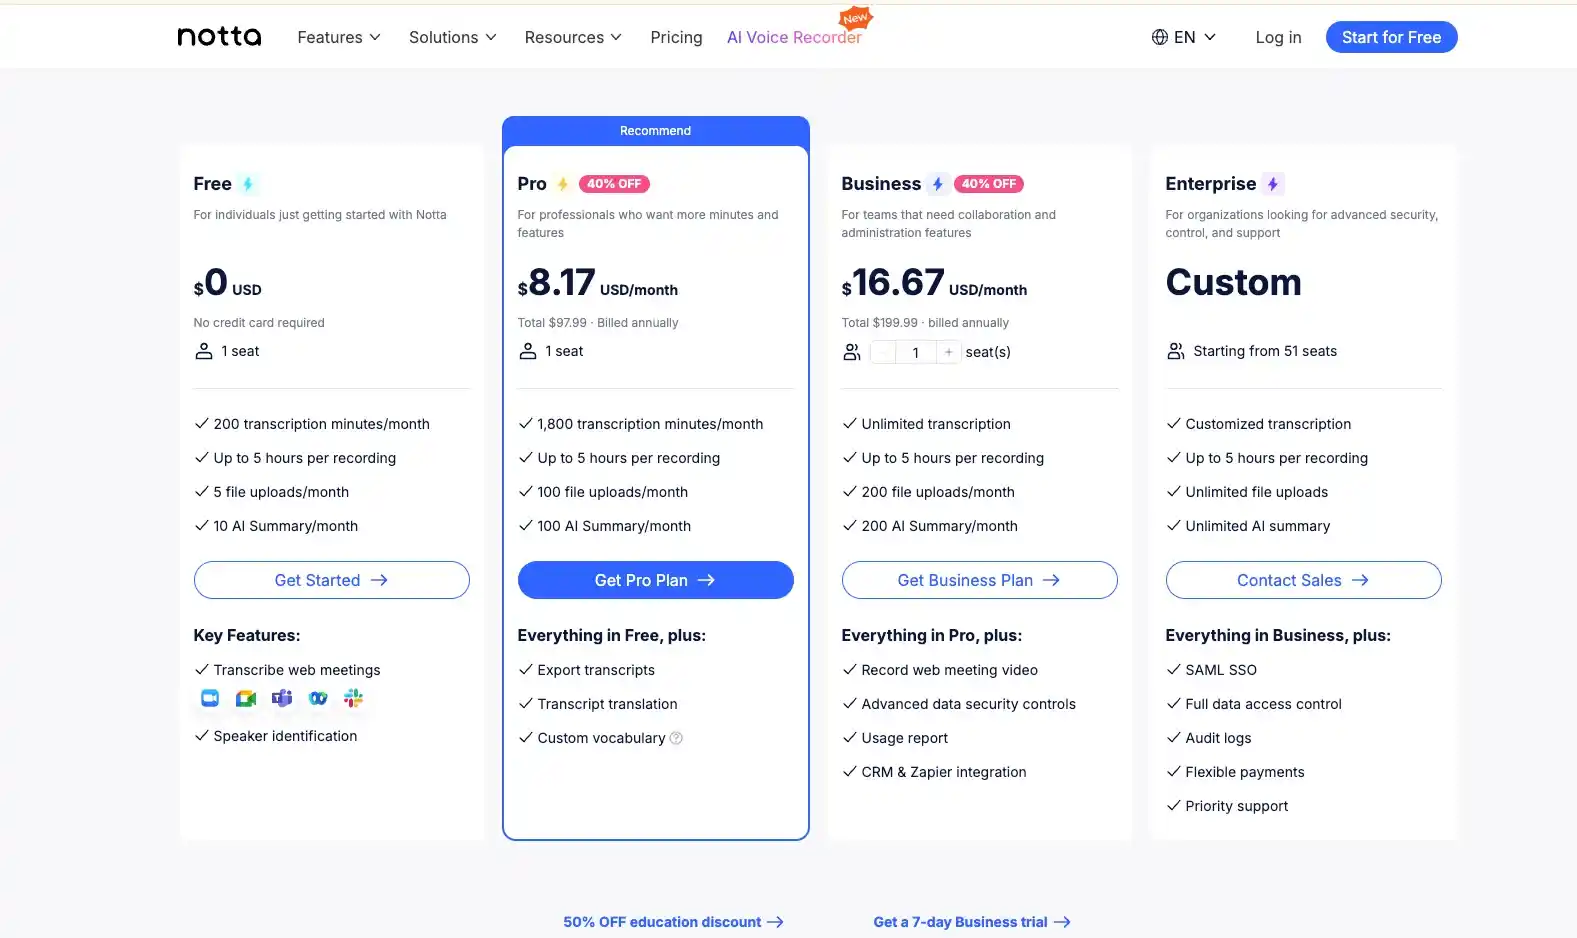
Task: Click the Slack icon
Action: tap(353, 698)
